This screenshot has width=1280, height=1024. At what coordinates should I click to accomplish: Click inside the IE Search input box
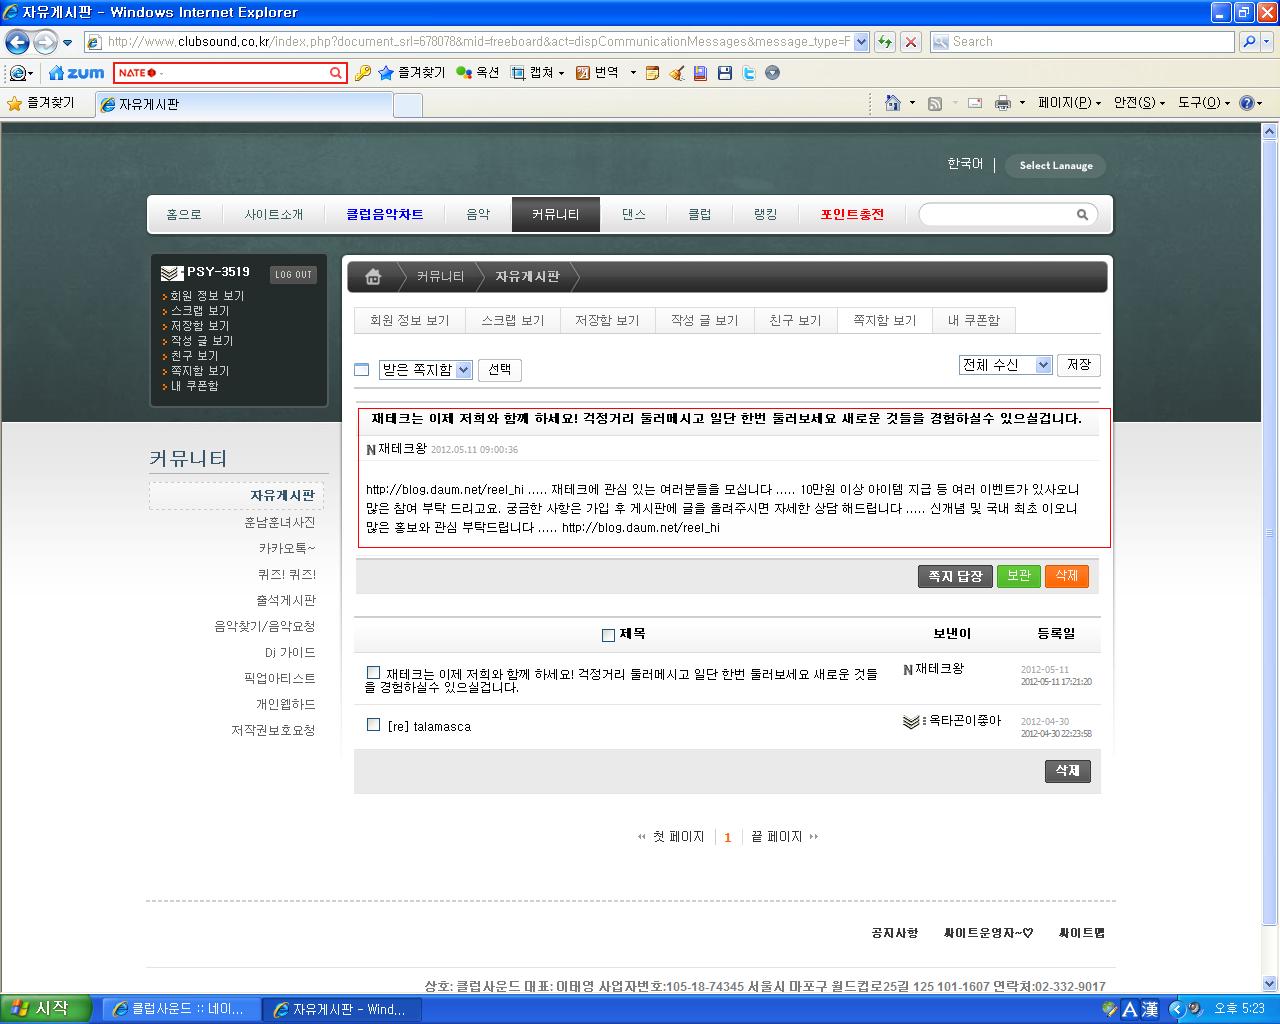click(1083, 42)
